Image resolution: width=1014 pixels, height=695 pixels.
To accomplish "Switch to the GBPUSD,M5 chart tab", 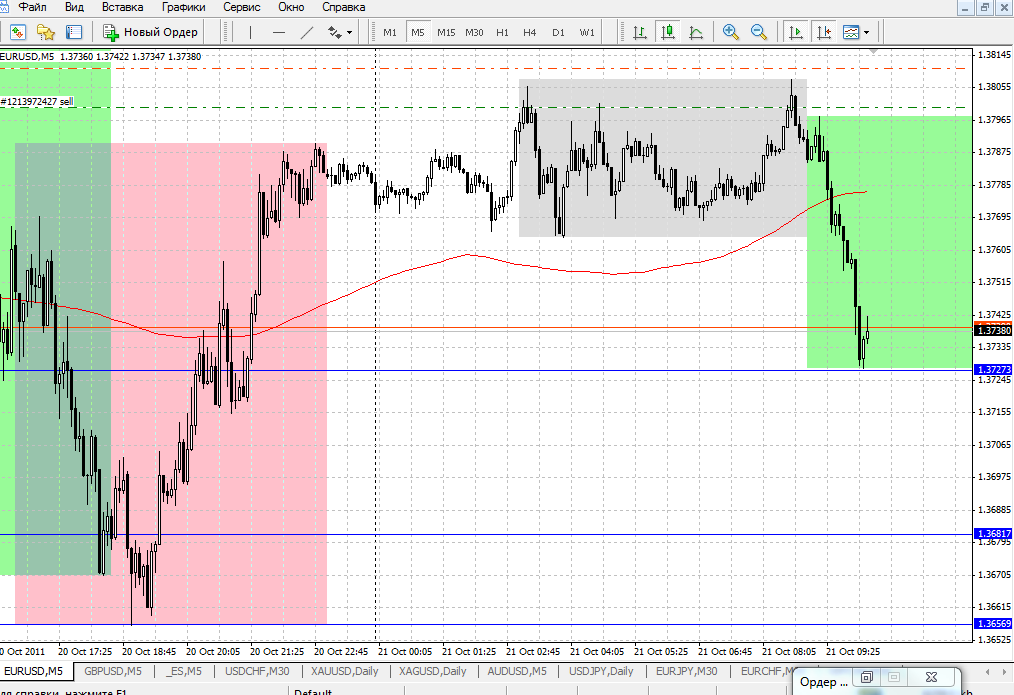I will pos(113,671).
